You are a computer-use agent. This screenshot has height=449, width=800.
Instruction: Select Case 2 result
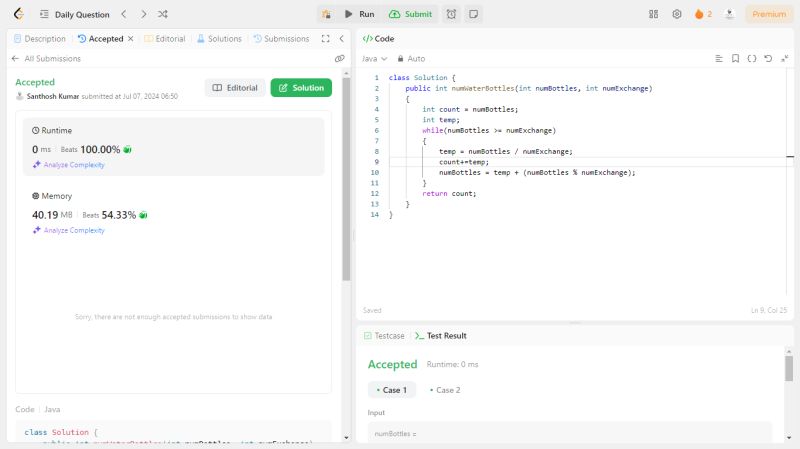(445, 390)
